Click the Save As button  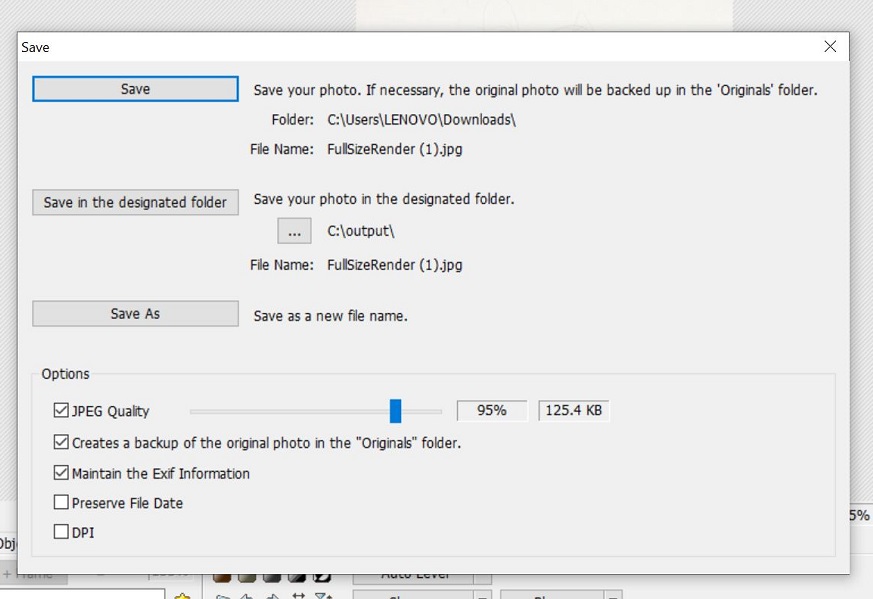135,314
